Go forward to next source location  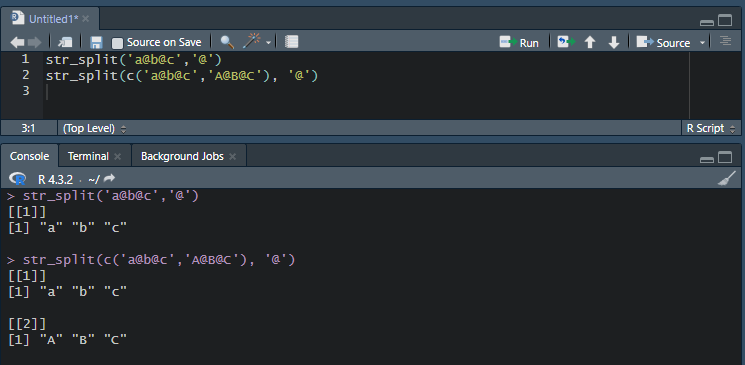[x=34, y=42]
